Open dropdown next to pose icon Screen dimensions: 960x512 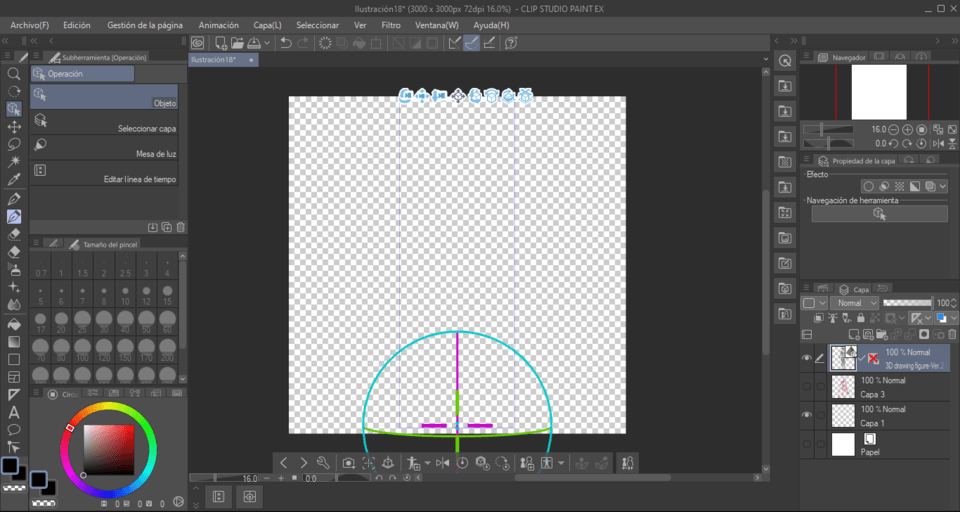pos(561,463)
